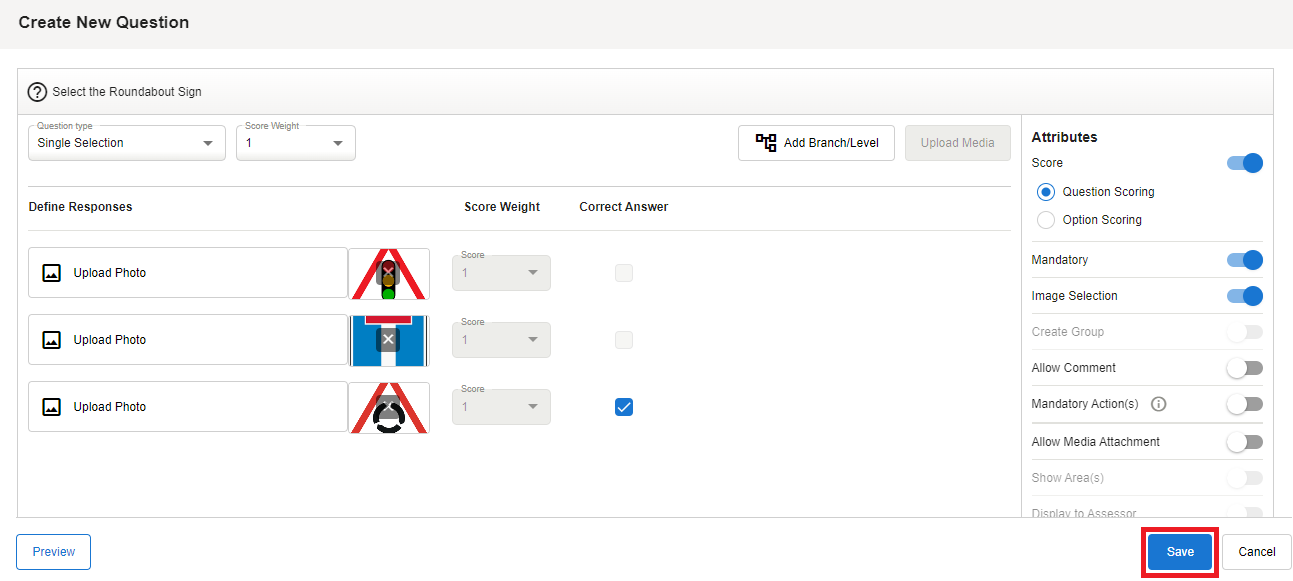The height and width of the screenshot is (581, 1293).
Task: Remove the roundabout sign image
Action: 388,405
